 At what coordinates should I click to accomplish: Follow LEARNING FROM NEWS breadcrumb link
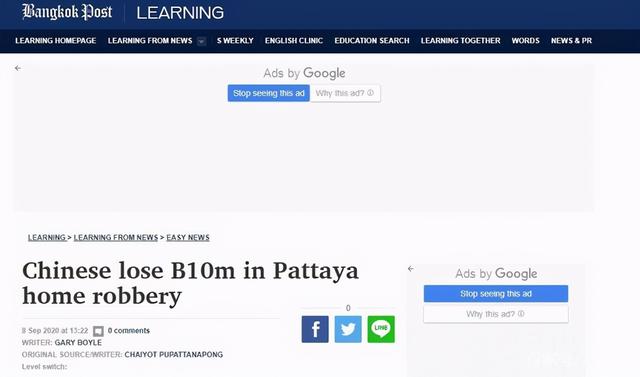(116, 237)
